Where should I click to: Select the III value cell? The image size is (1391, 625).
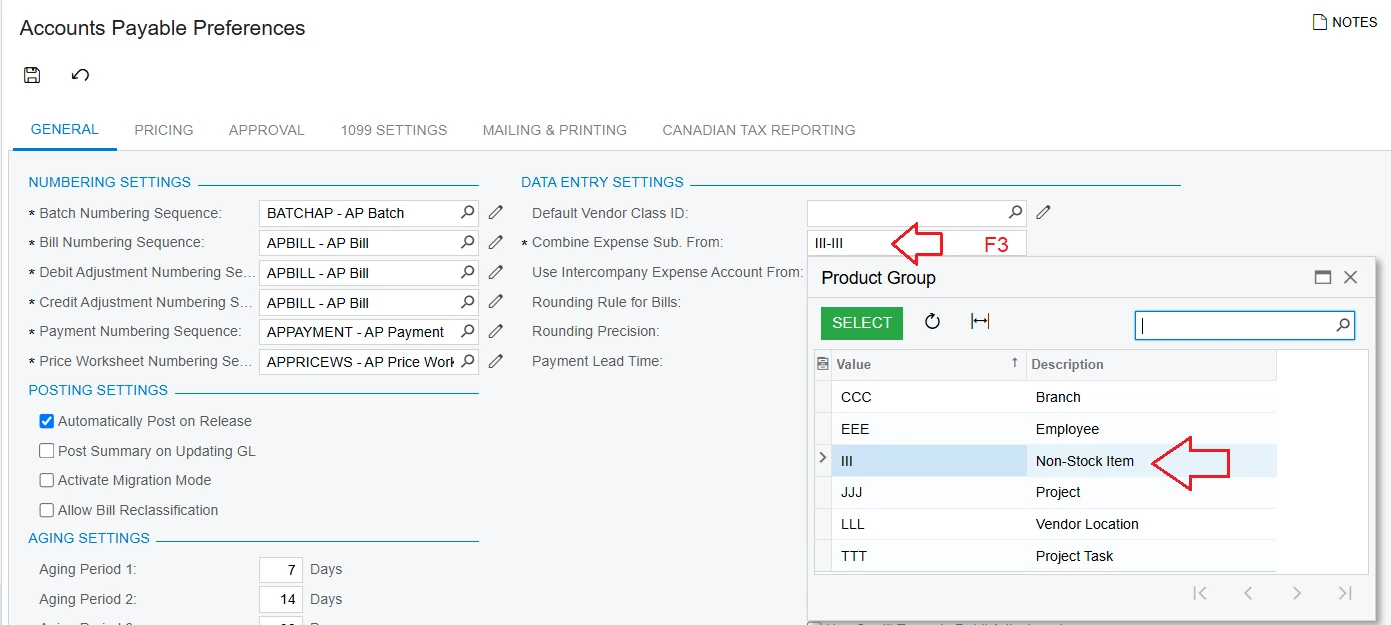[929, 461]
